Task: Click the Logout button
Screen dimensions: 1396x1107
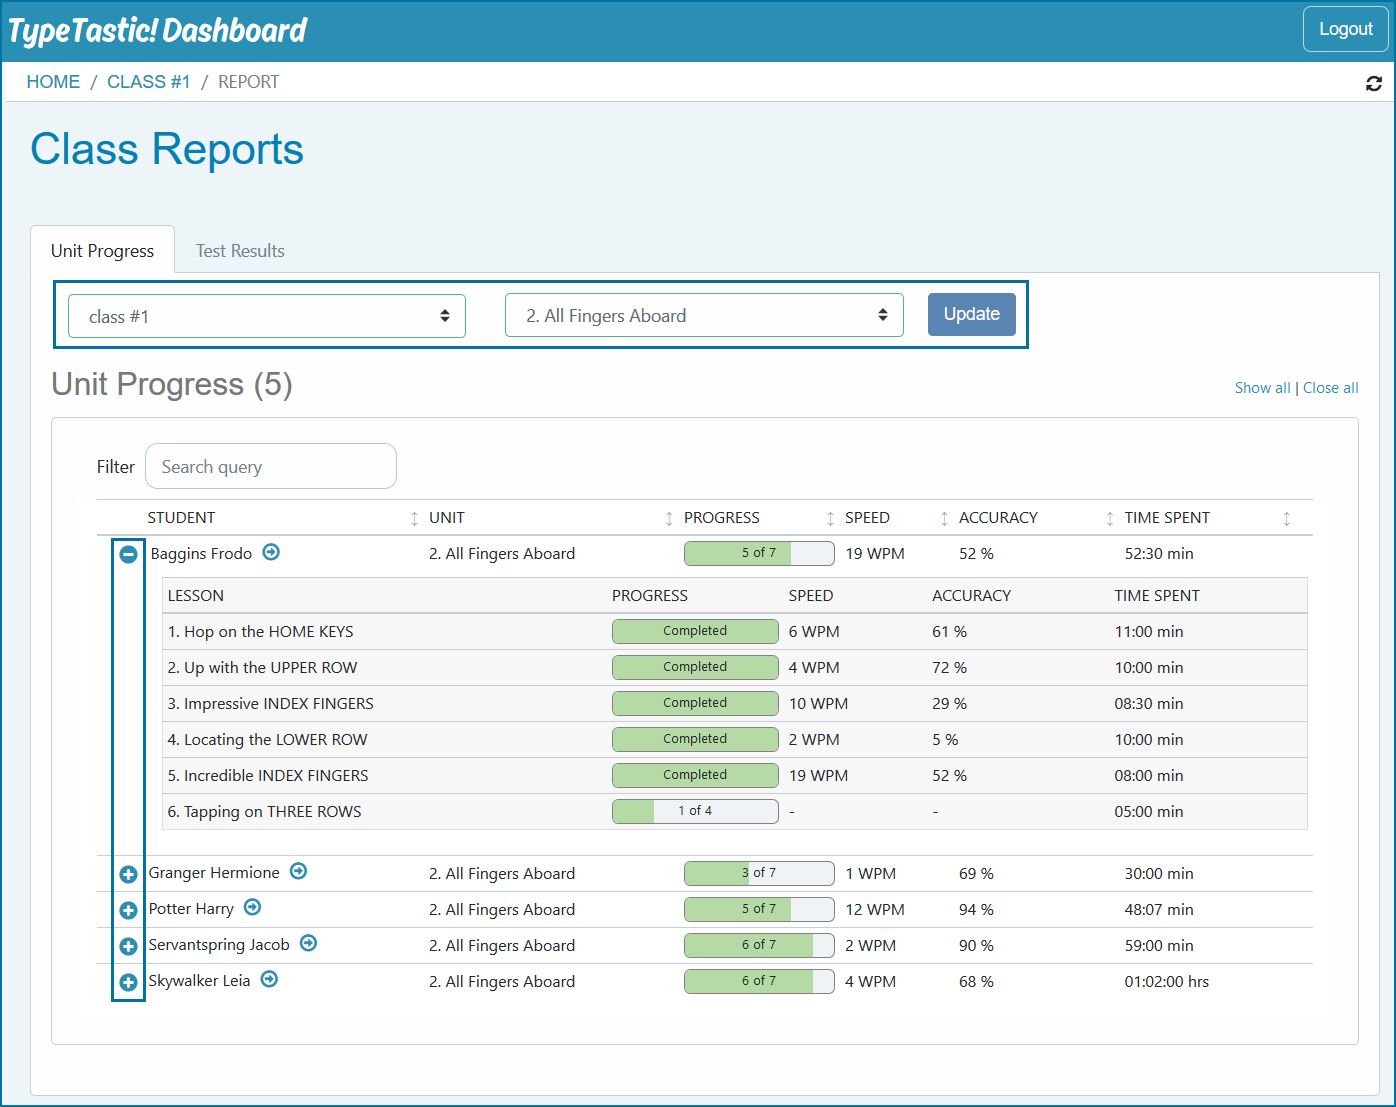Action: [1345, 29]
